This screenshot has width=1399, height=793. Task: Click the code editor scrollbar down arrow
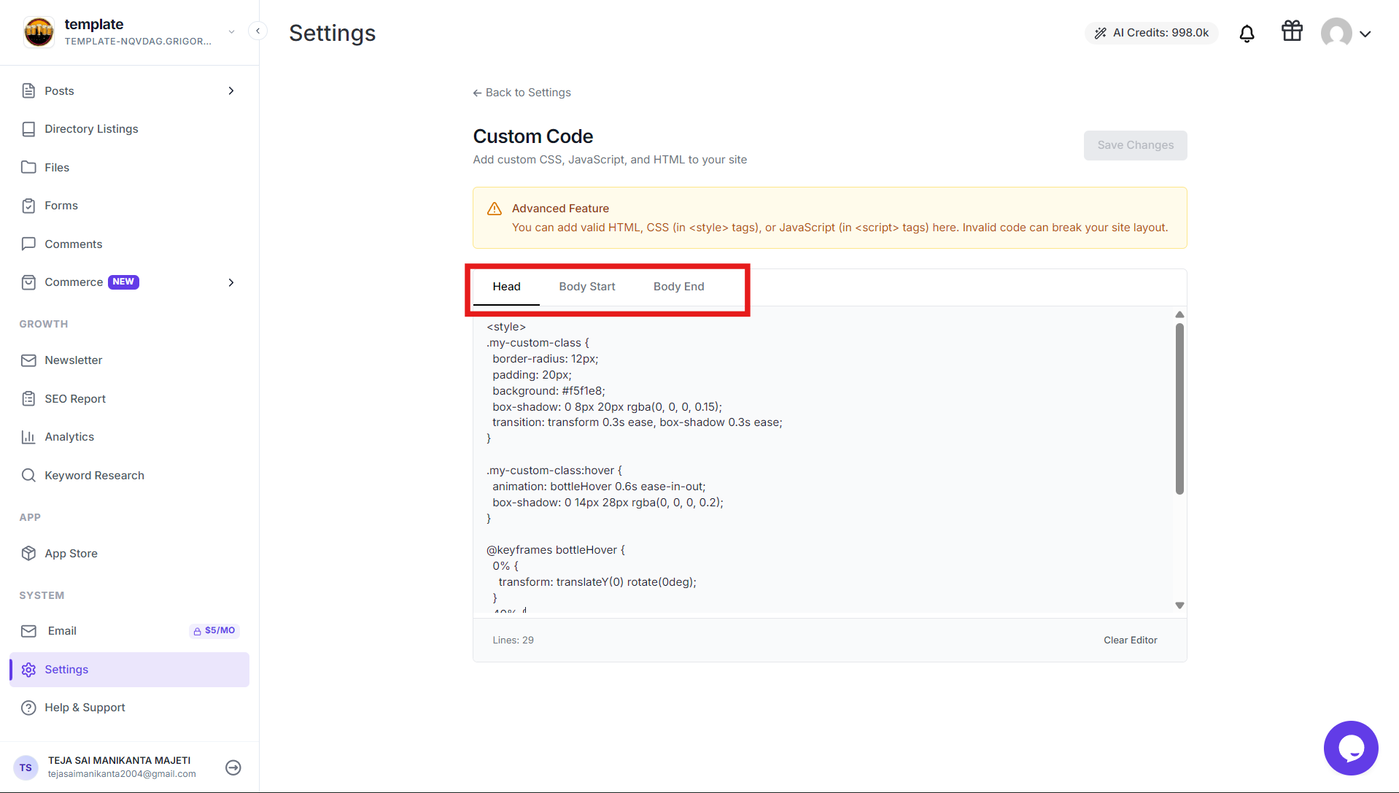click(x=1180, y=606)
